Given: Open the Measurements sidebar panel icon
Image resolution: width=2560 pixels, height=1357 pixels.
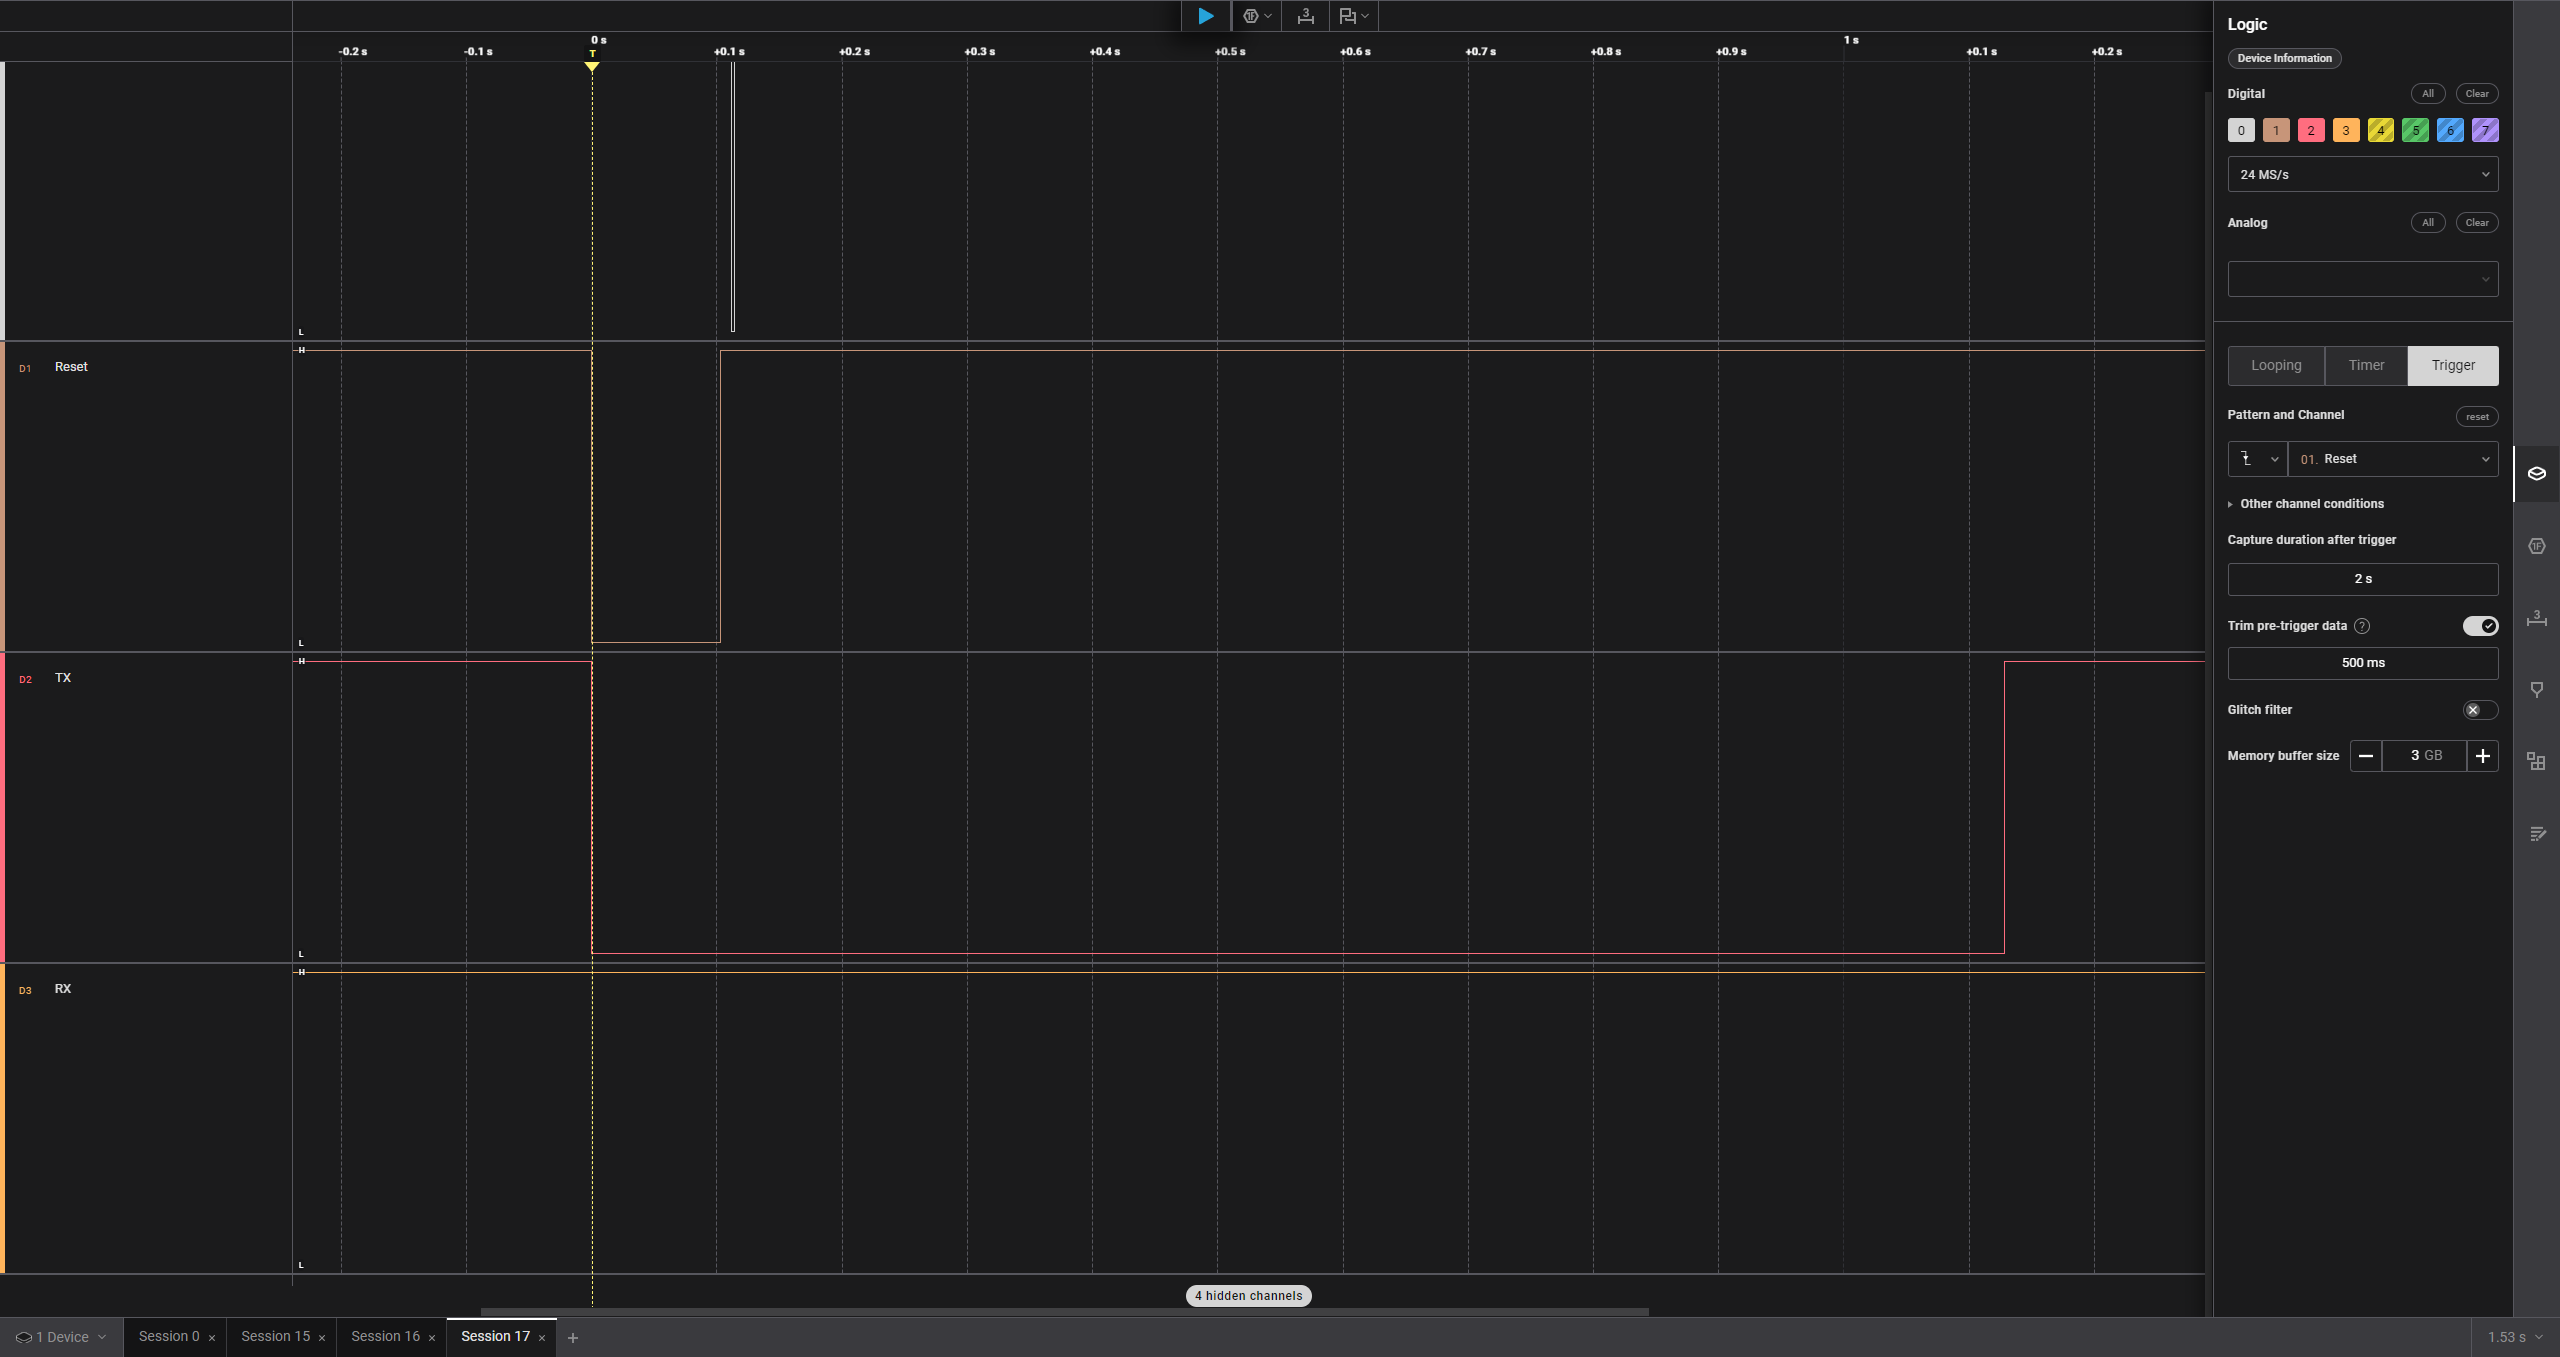Looking at the screenshot, I should (2536, 618).
